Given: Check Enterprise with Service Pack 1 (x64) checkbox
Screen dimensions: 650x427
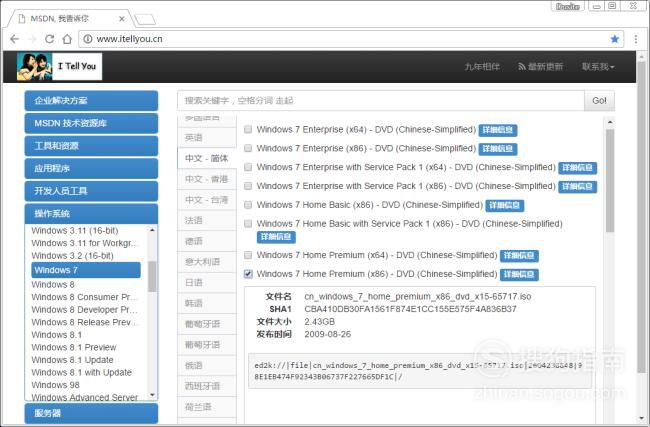Looking at the screenshot, I should [248, 167].
